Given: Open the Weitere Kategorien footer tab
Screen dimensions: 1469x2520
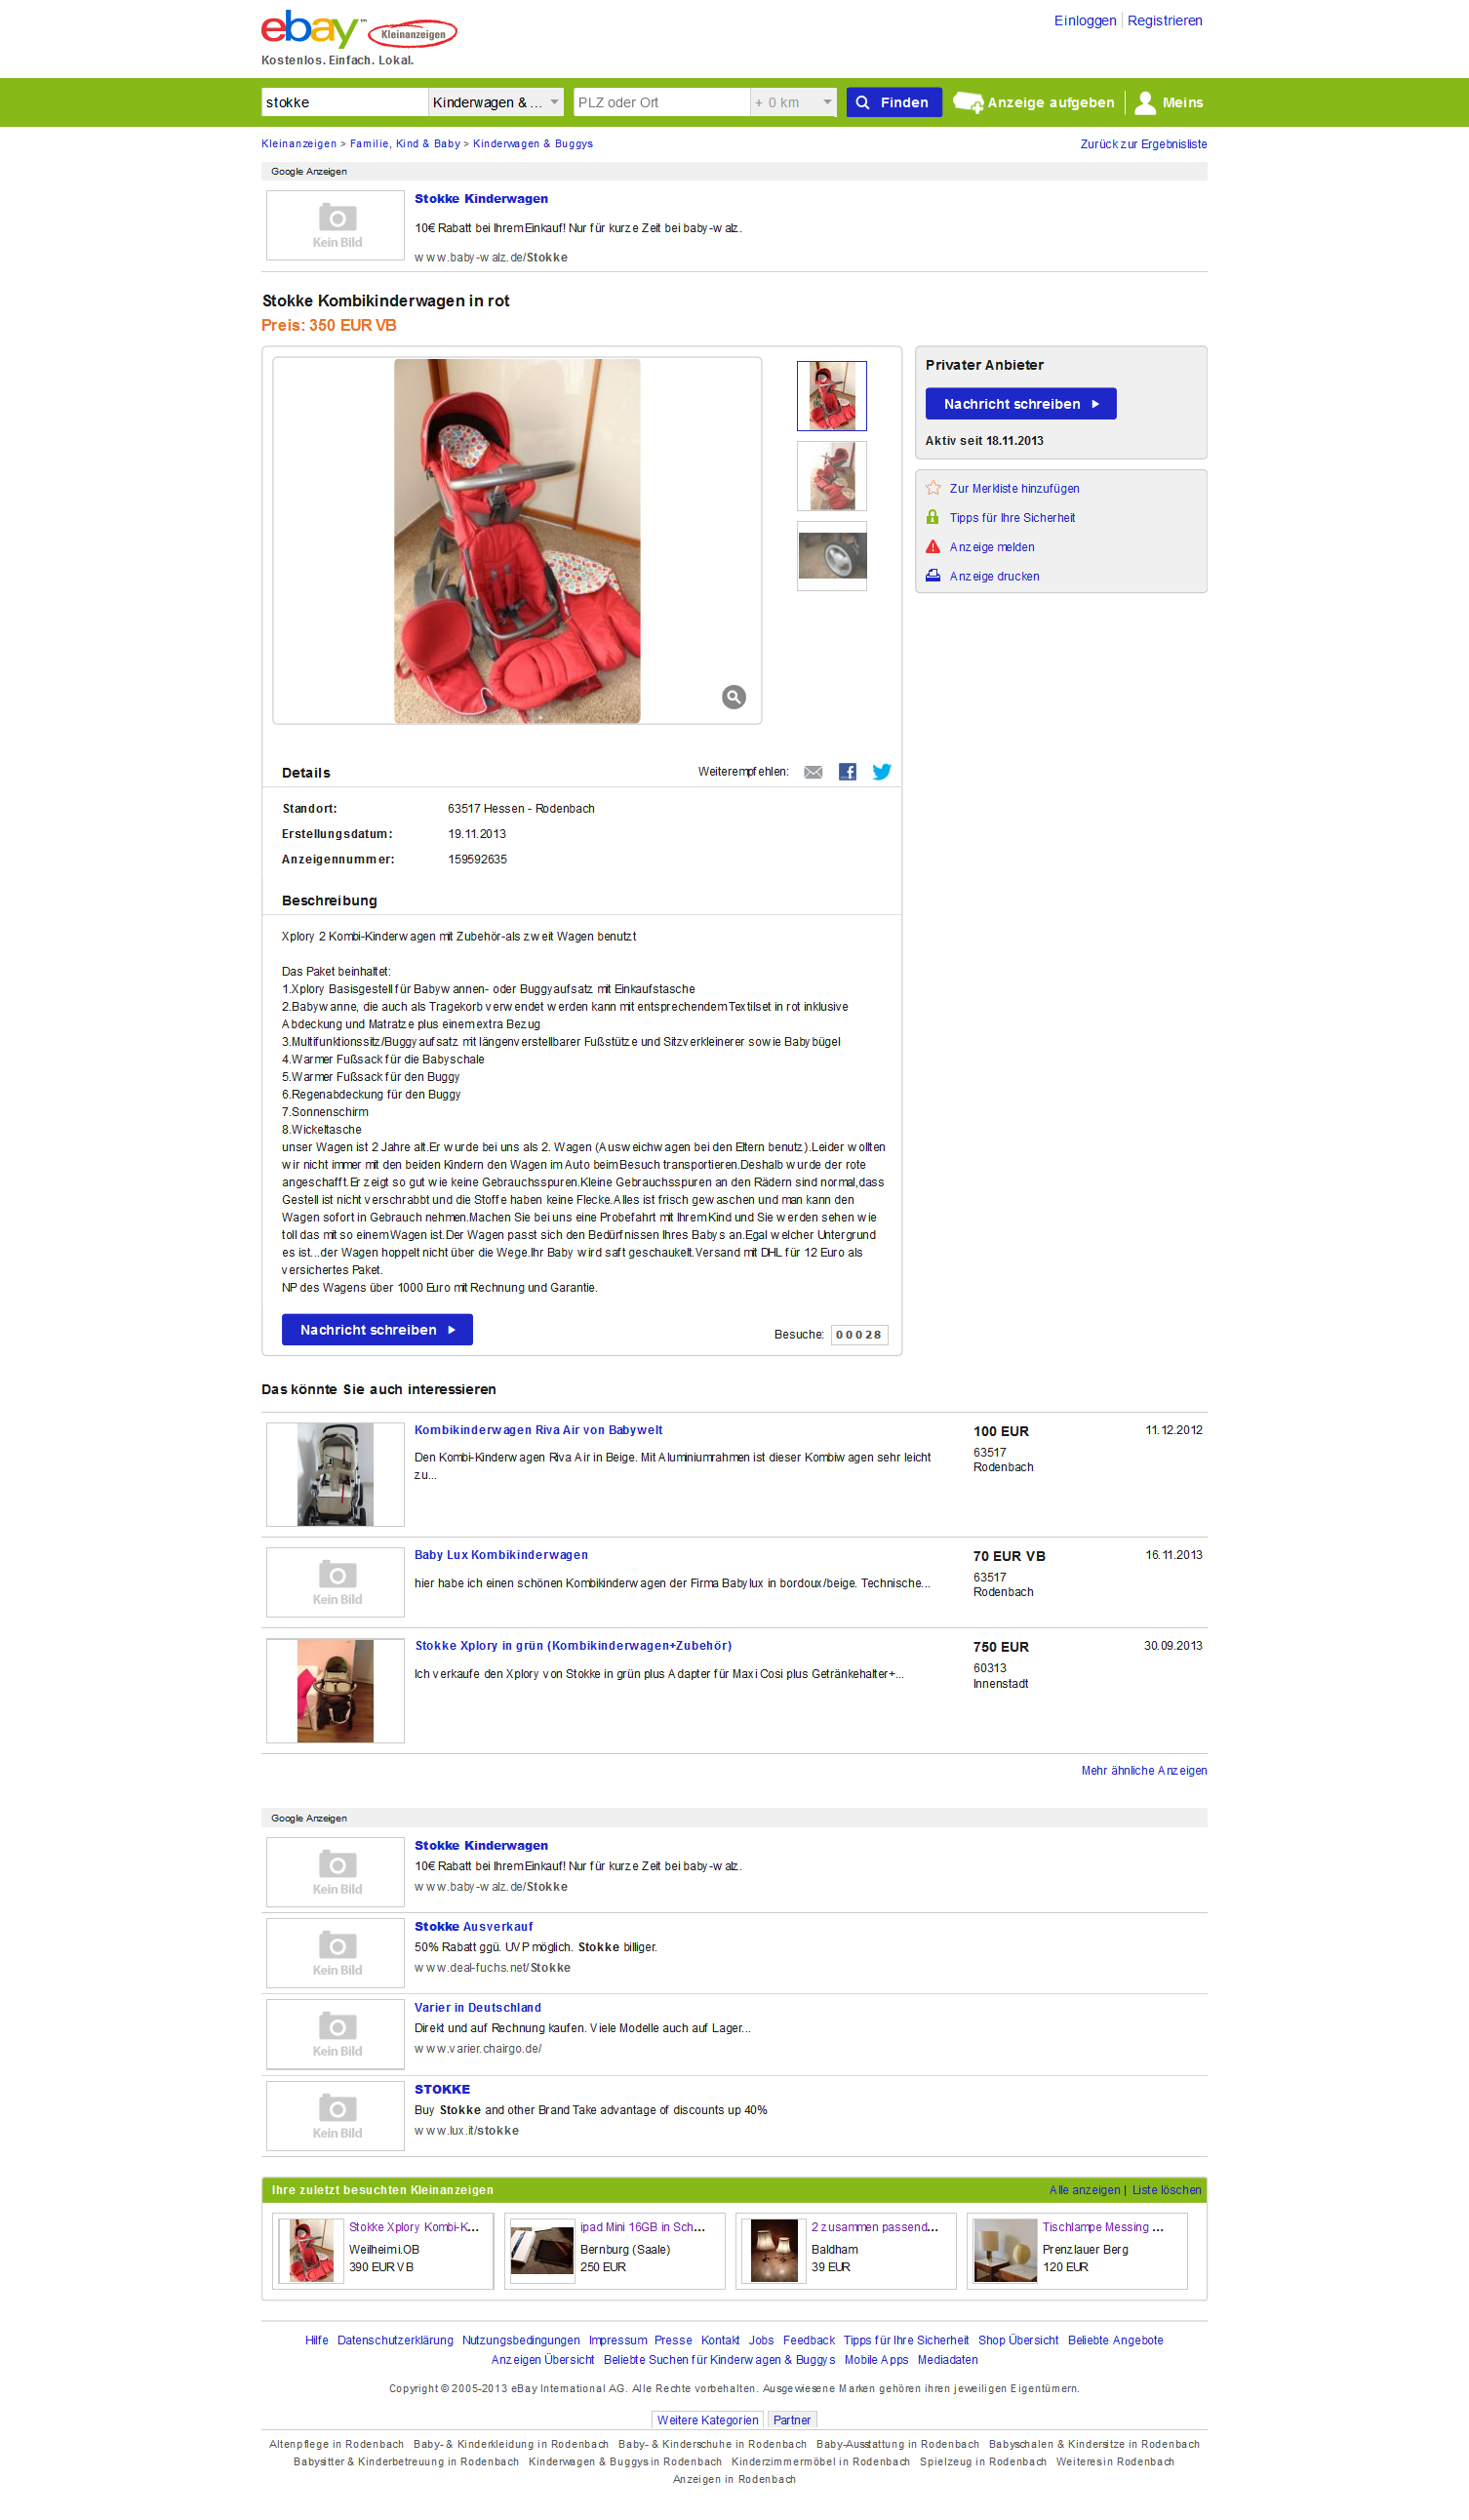Looking at the screenshot, I should (708, 2420).
